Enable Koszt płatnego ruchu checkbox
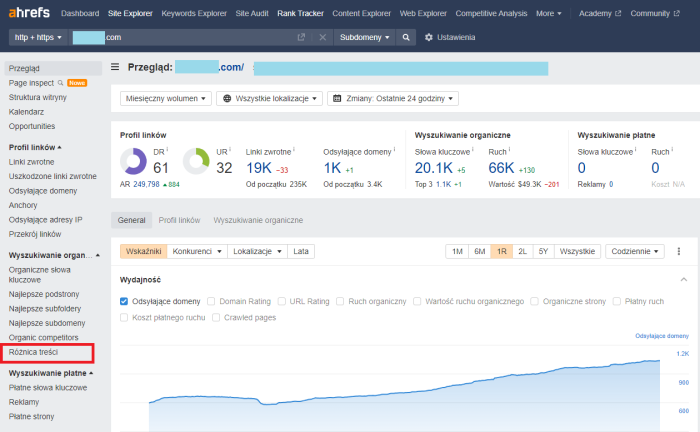 pyautogui.click(x=124, y=318)
